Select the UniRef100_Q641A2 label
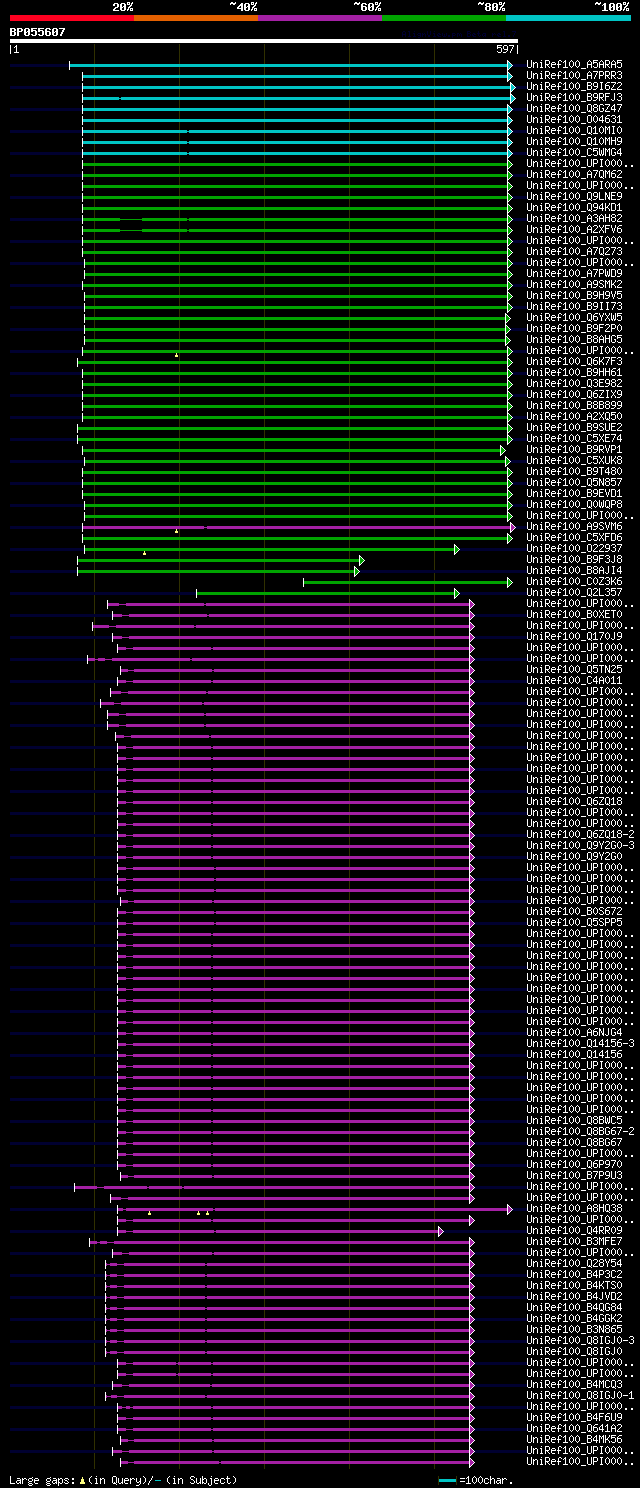Viewport: 640px width, 1488px height. (x=574, y=1428)
